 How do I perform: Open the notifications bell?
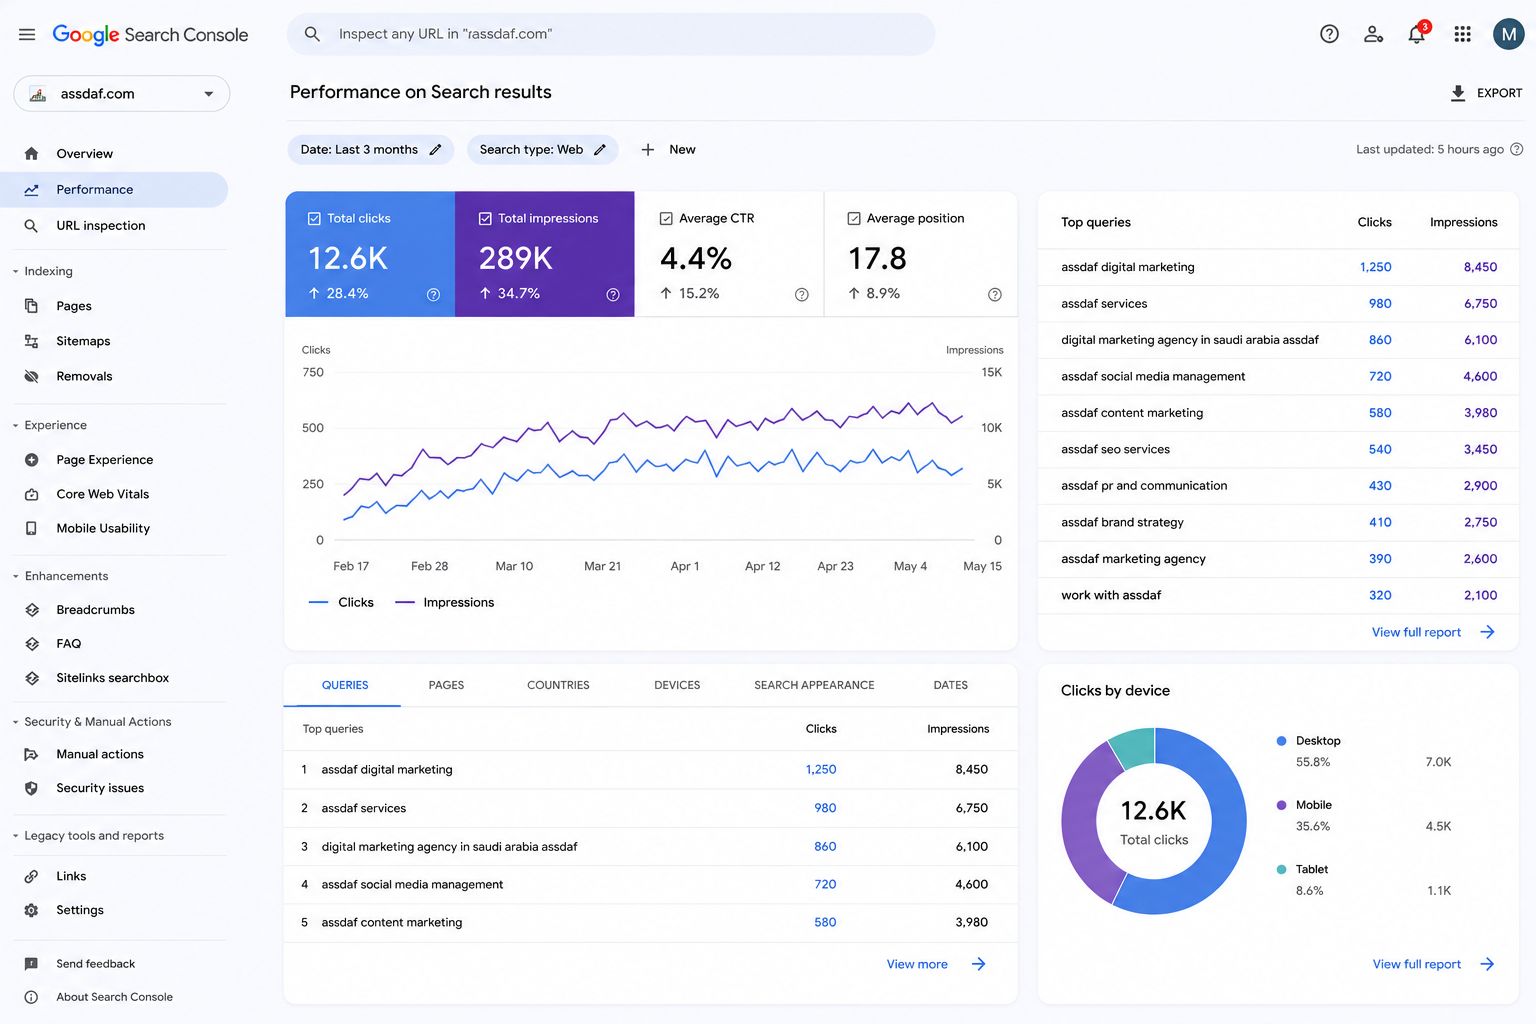click(x=1417, y=34)
